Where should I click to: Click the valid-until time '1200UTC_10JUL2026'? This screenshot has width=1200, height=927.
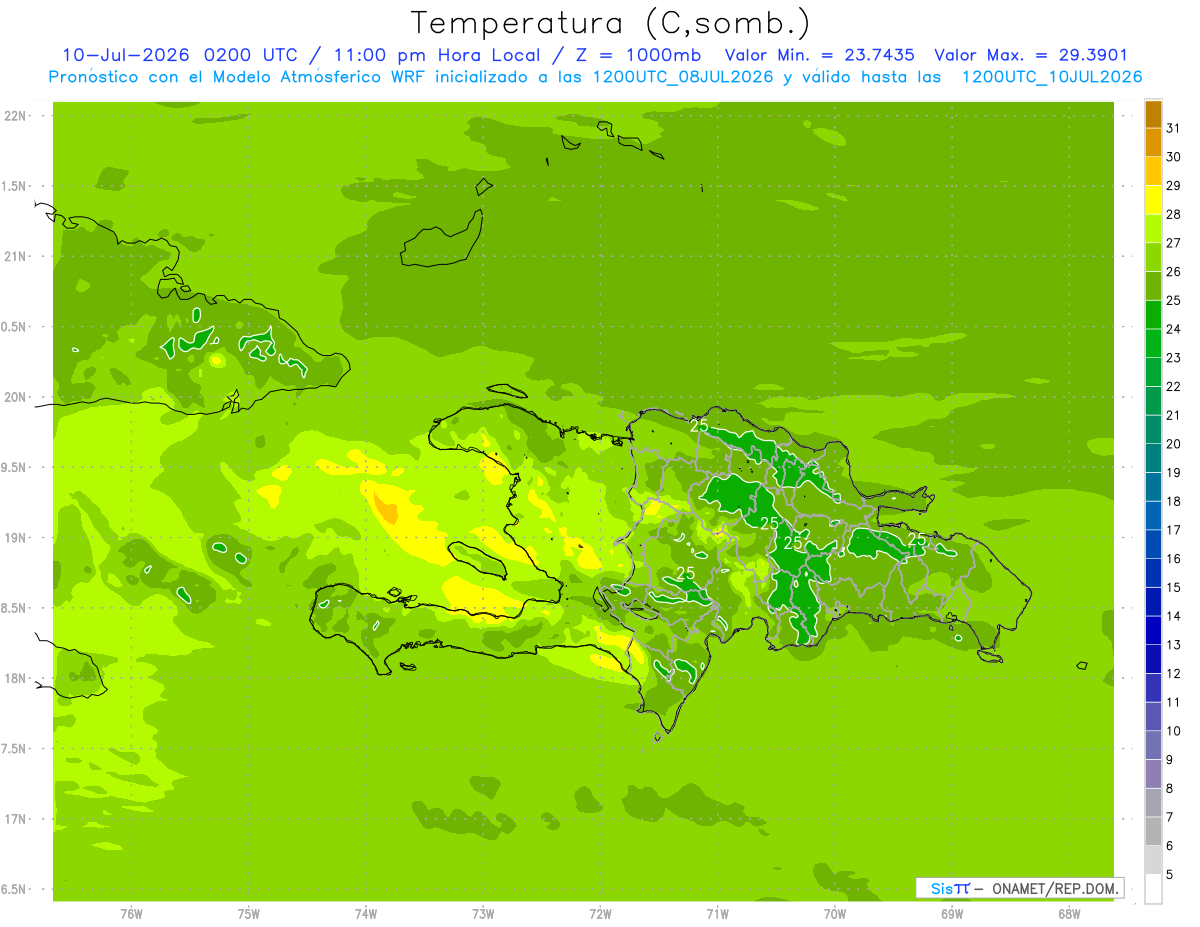1051,77
